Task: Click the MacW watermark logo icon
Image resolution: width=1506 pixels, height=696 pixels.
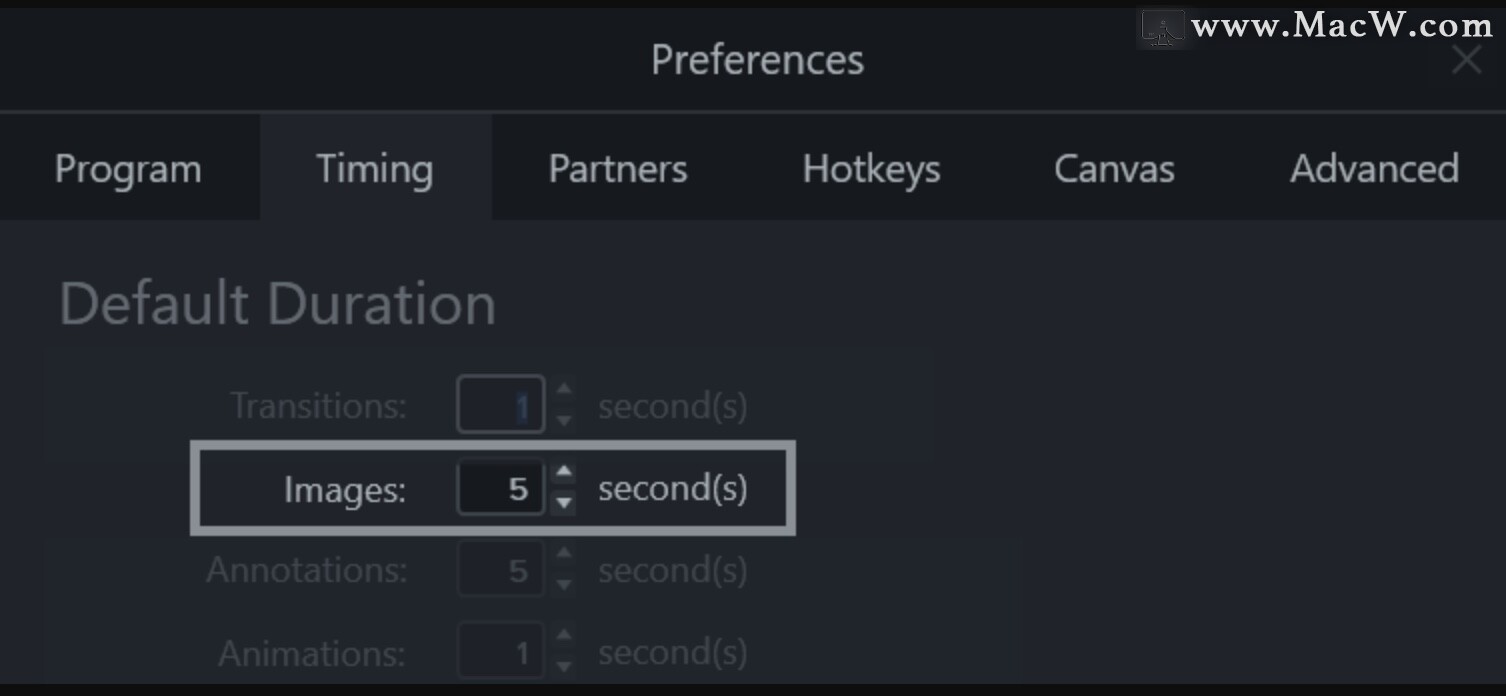Action: [x=1163, y=28]
